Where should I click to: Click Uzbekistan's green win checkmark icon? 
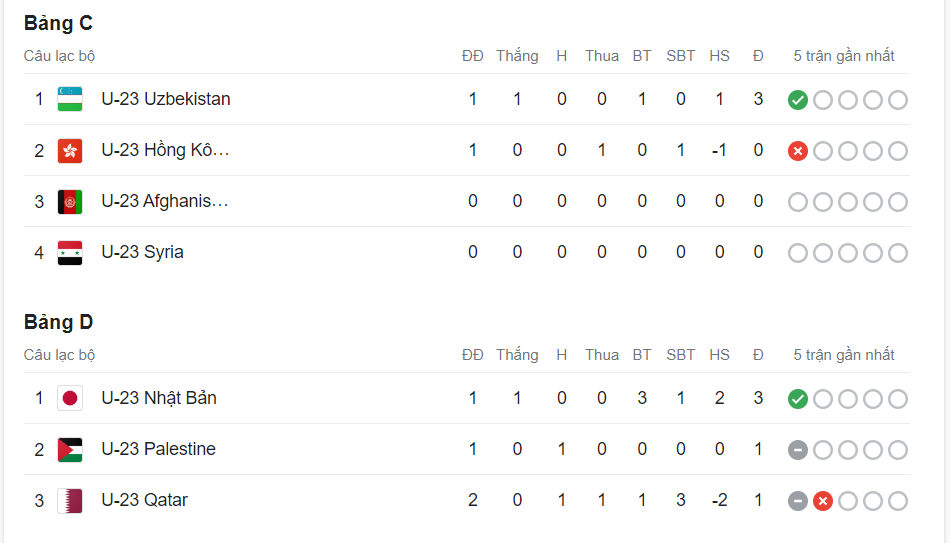(x=797, y=99)
